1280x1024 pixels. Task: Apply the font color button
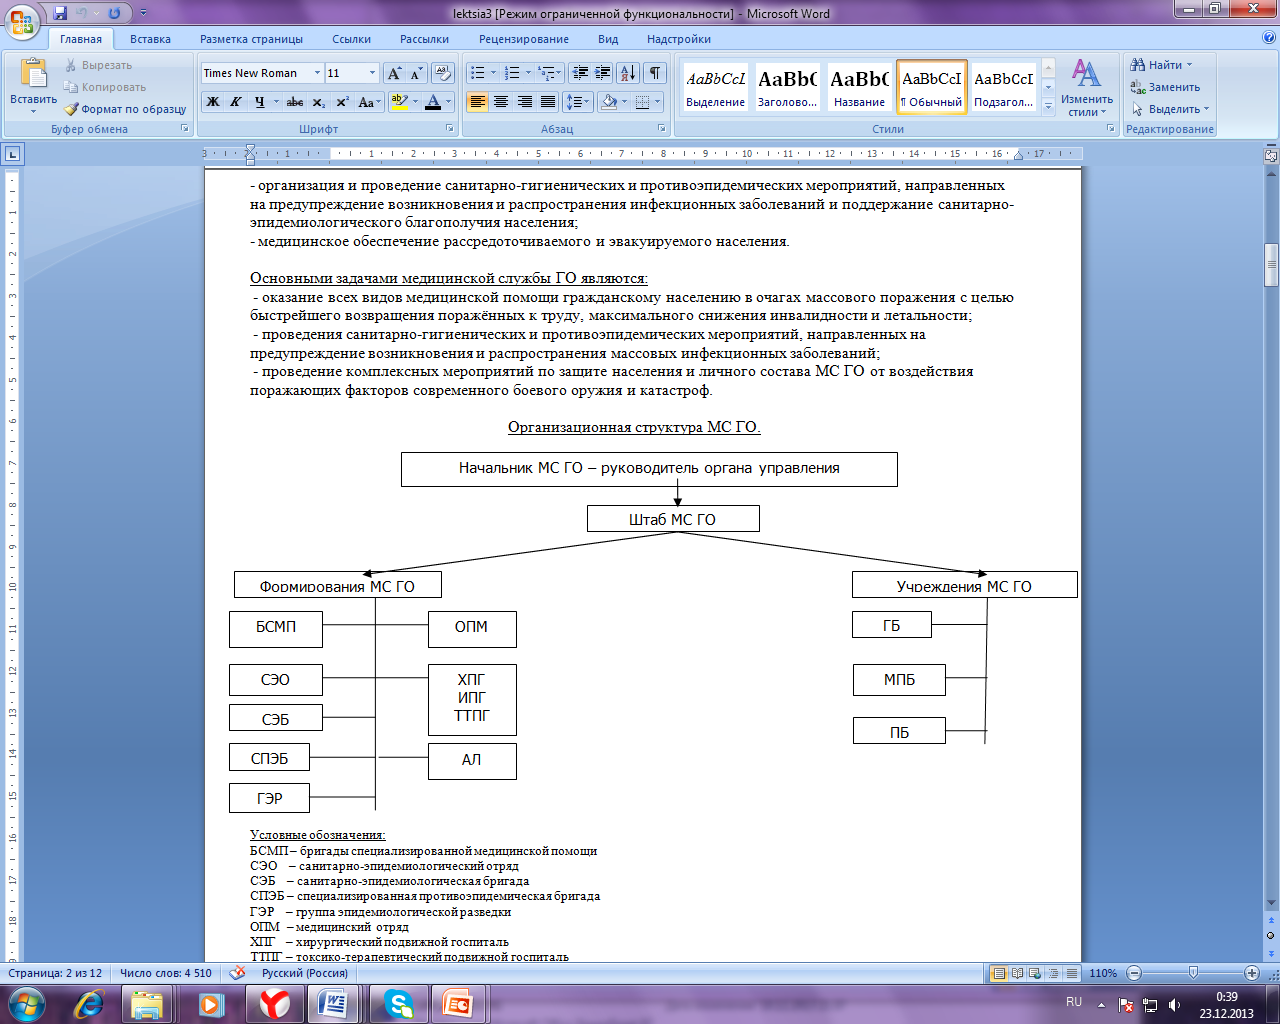tap(432, 102)
